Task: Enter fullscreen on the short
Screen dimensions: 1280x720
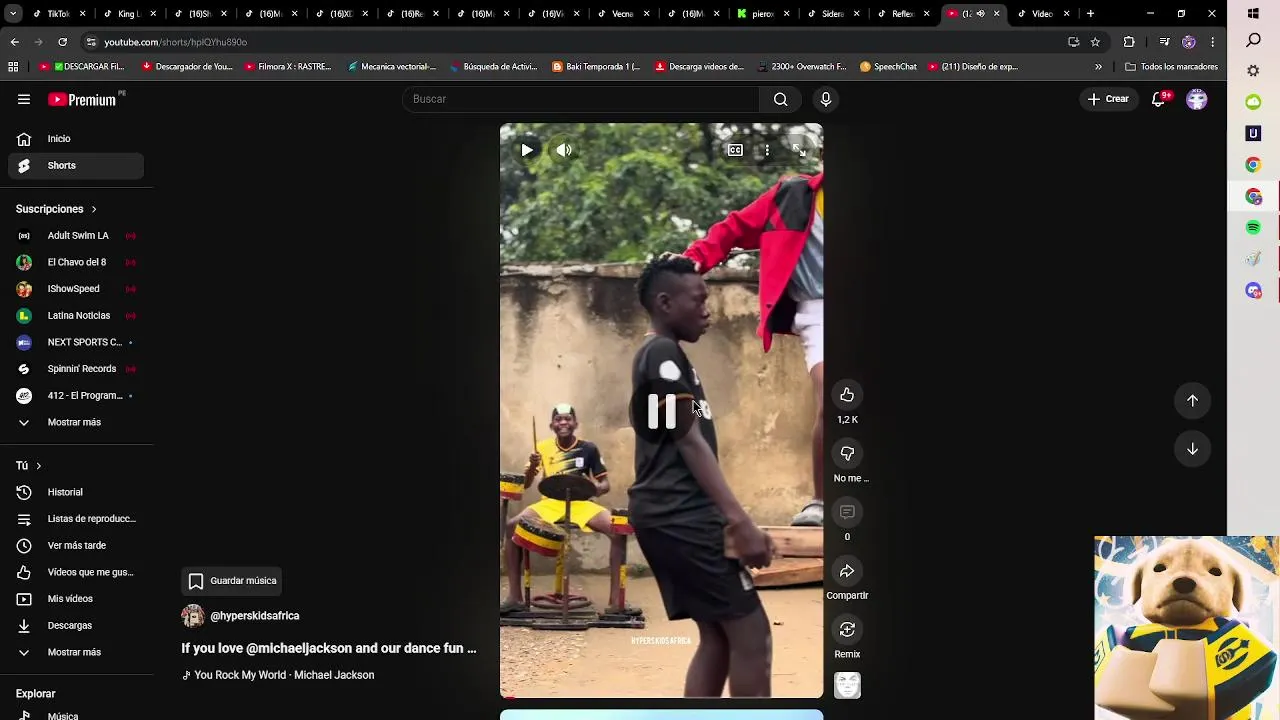Action: [x=799, y=150]
